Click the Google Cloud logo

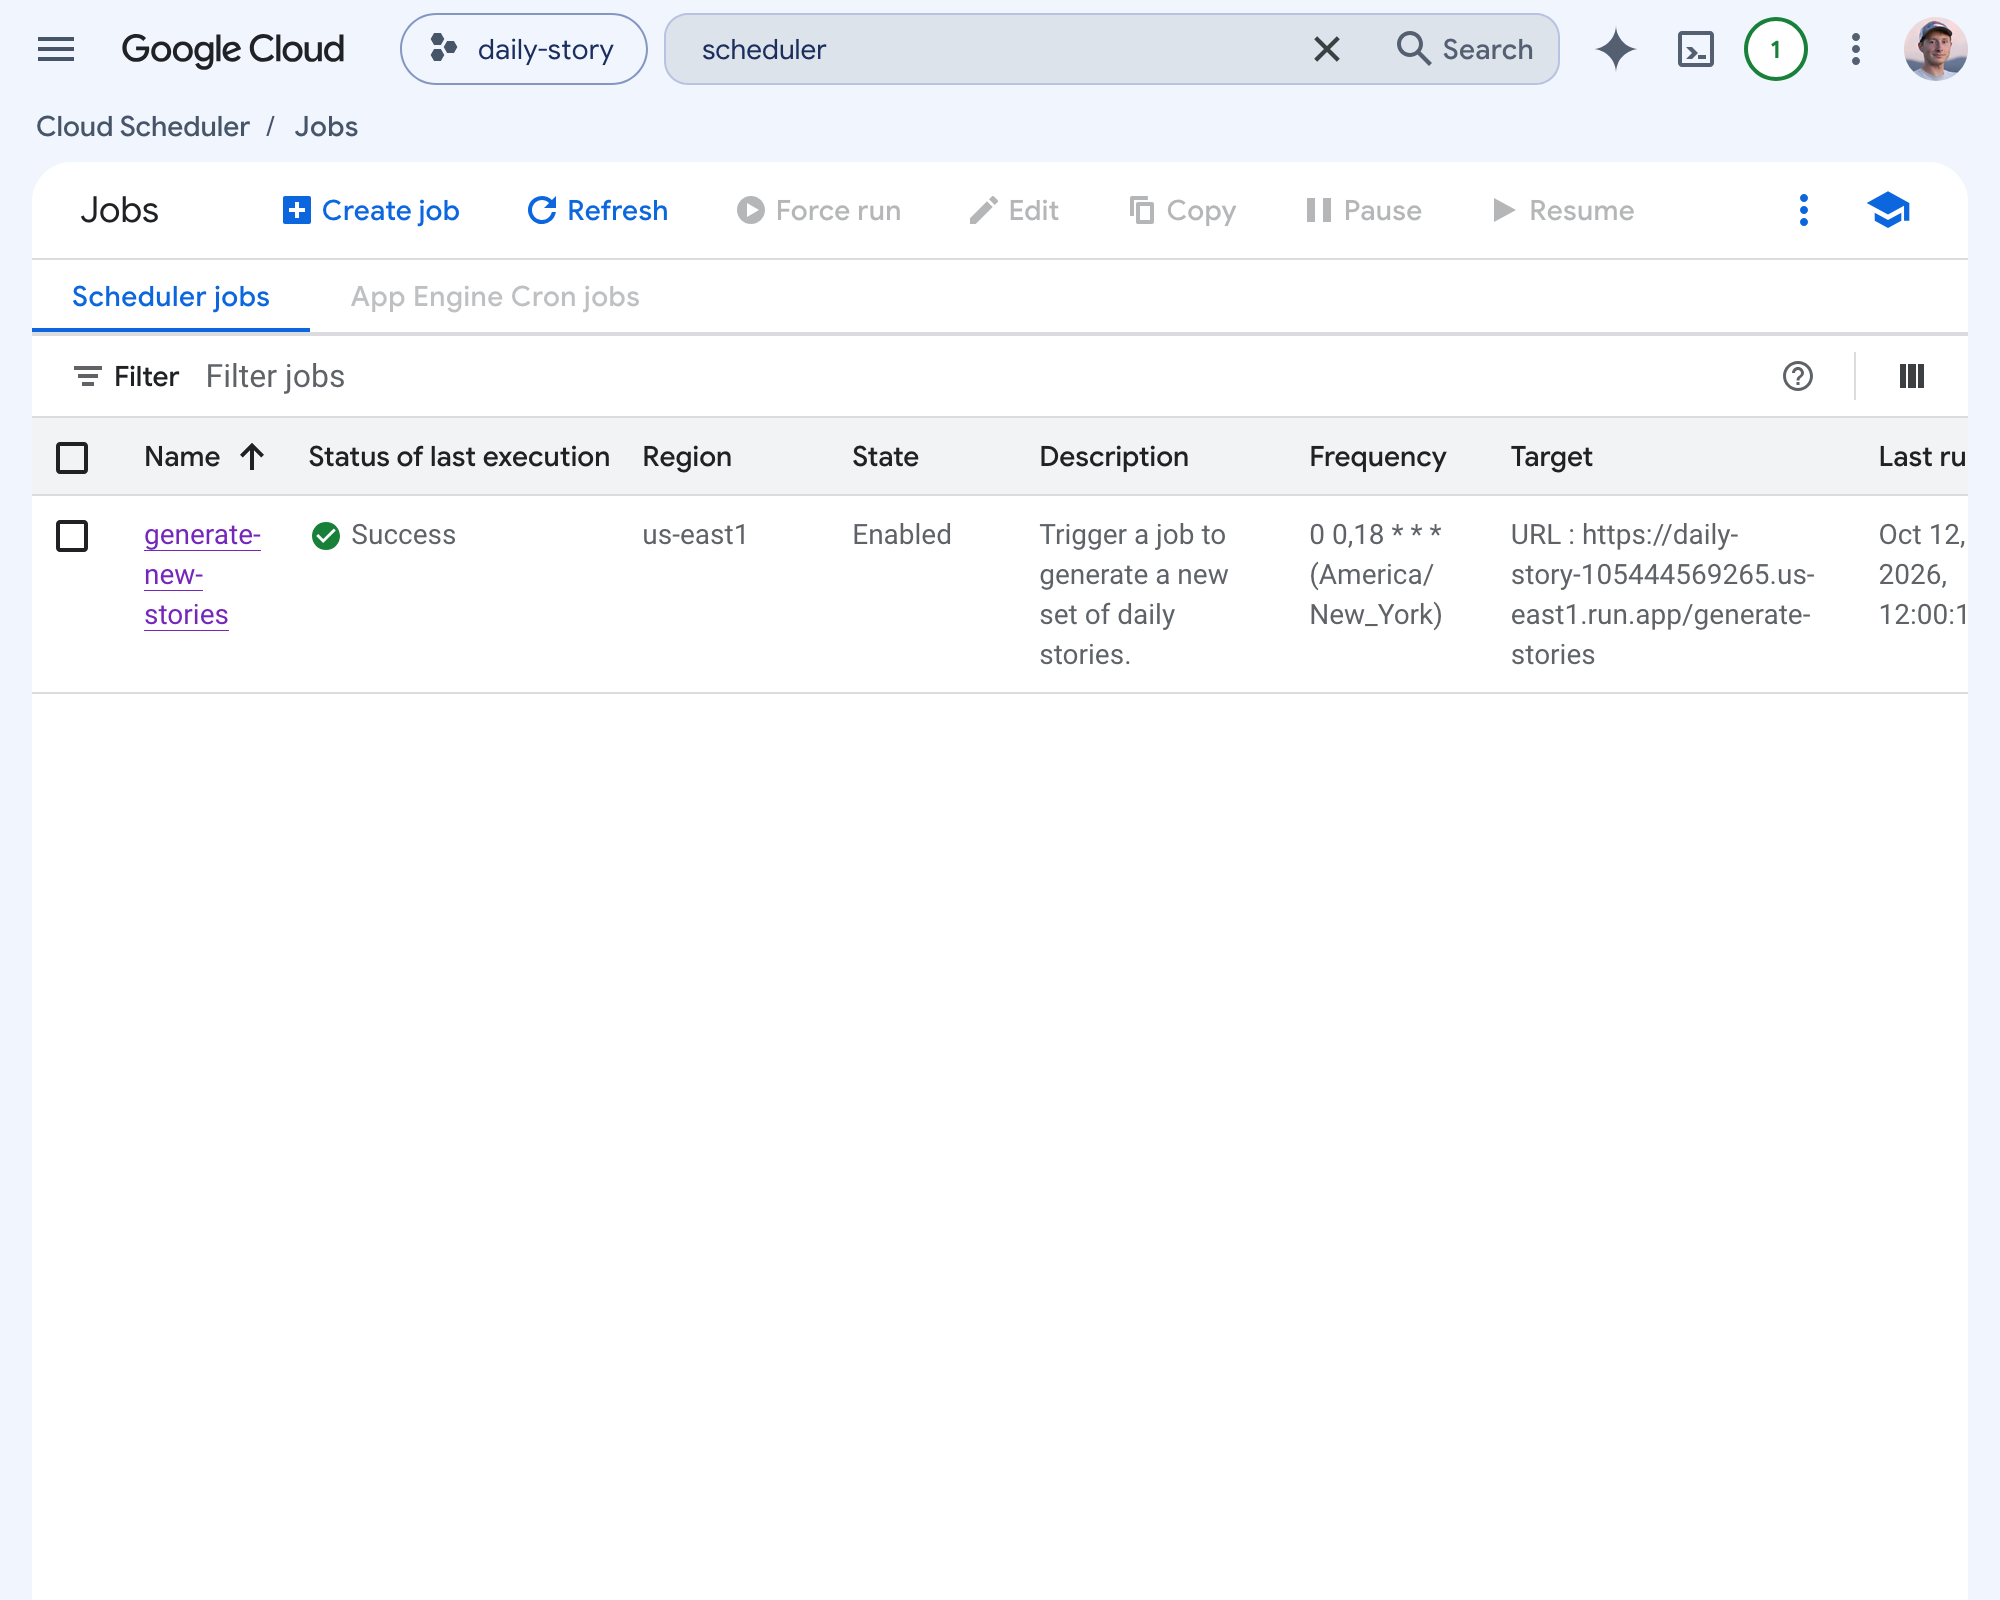tap(233, 49)
